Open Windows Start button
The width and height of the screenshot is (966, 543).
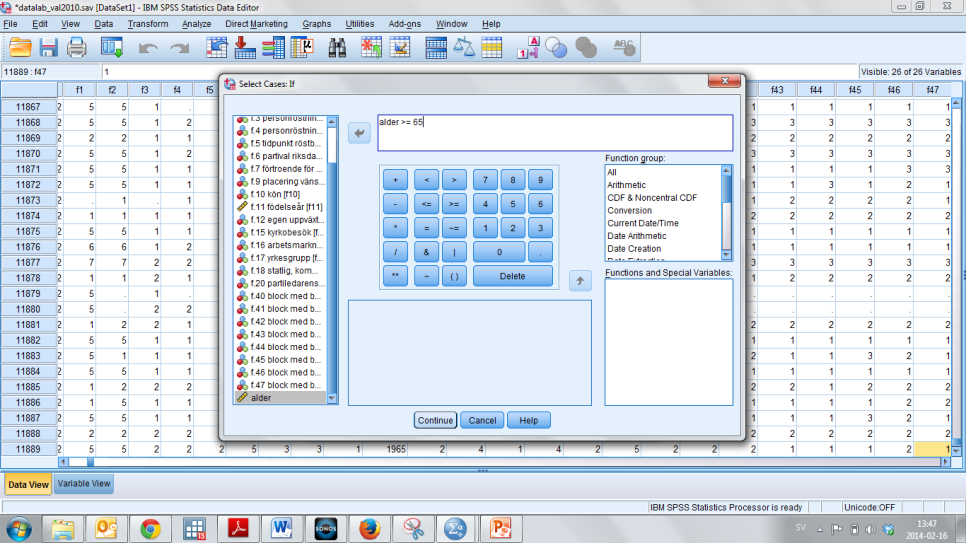coord(19,529)
